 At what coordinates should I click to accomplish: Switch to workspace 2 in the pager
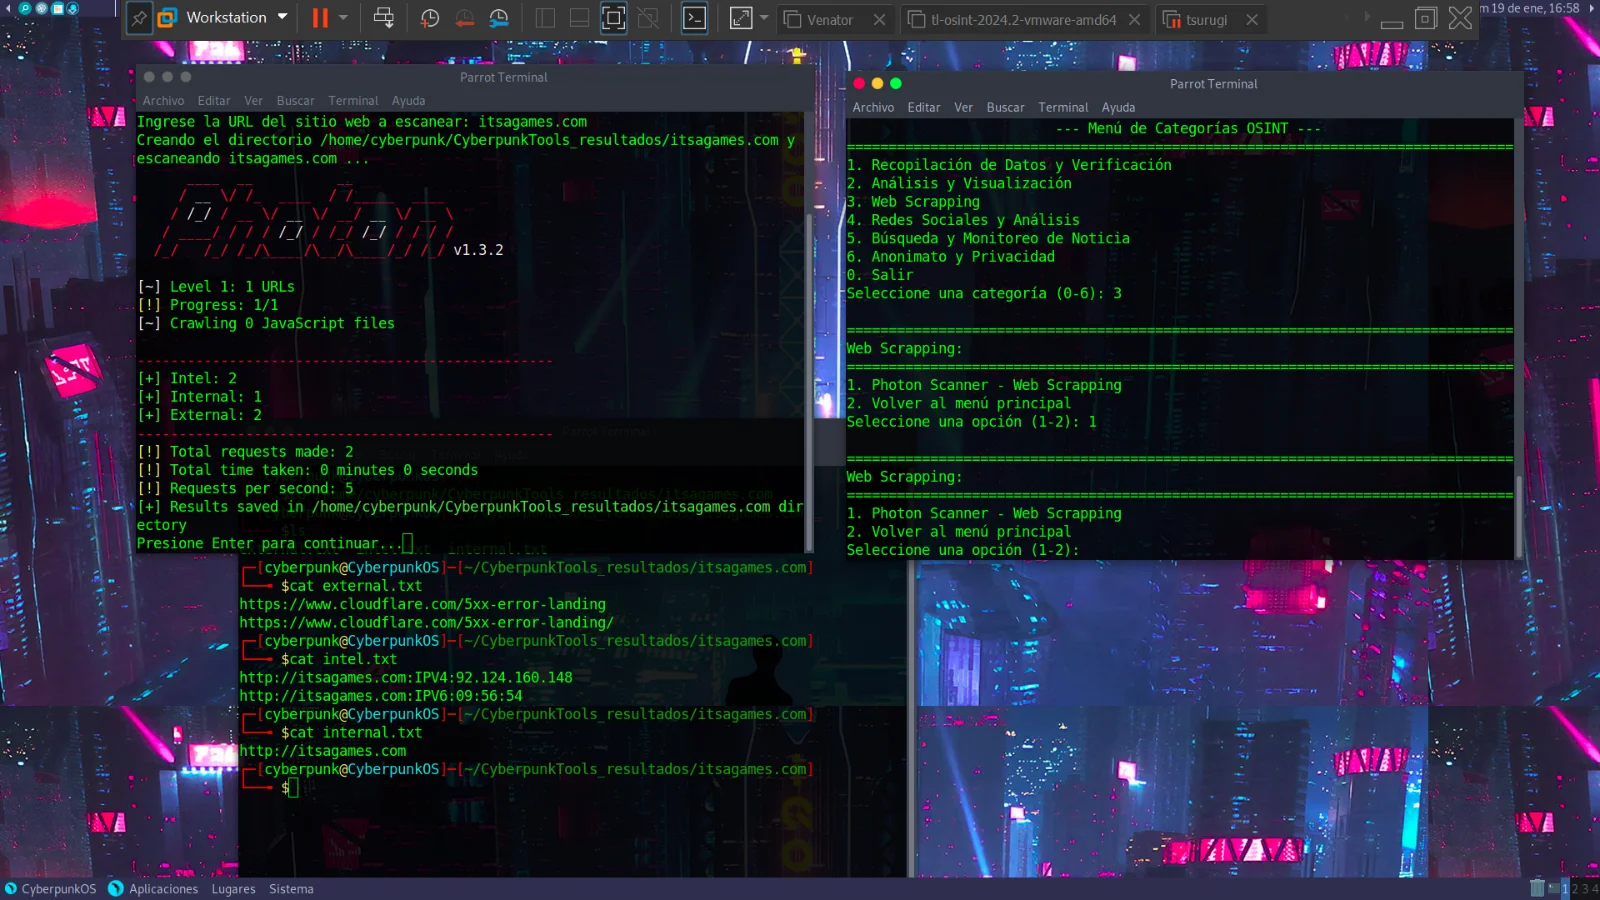1575,889
